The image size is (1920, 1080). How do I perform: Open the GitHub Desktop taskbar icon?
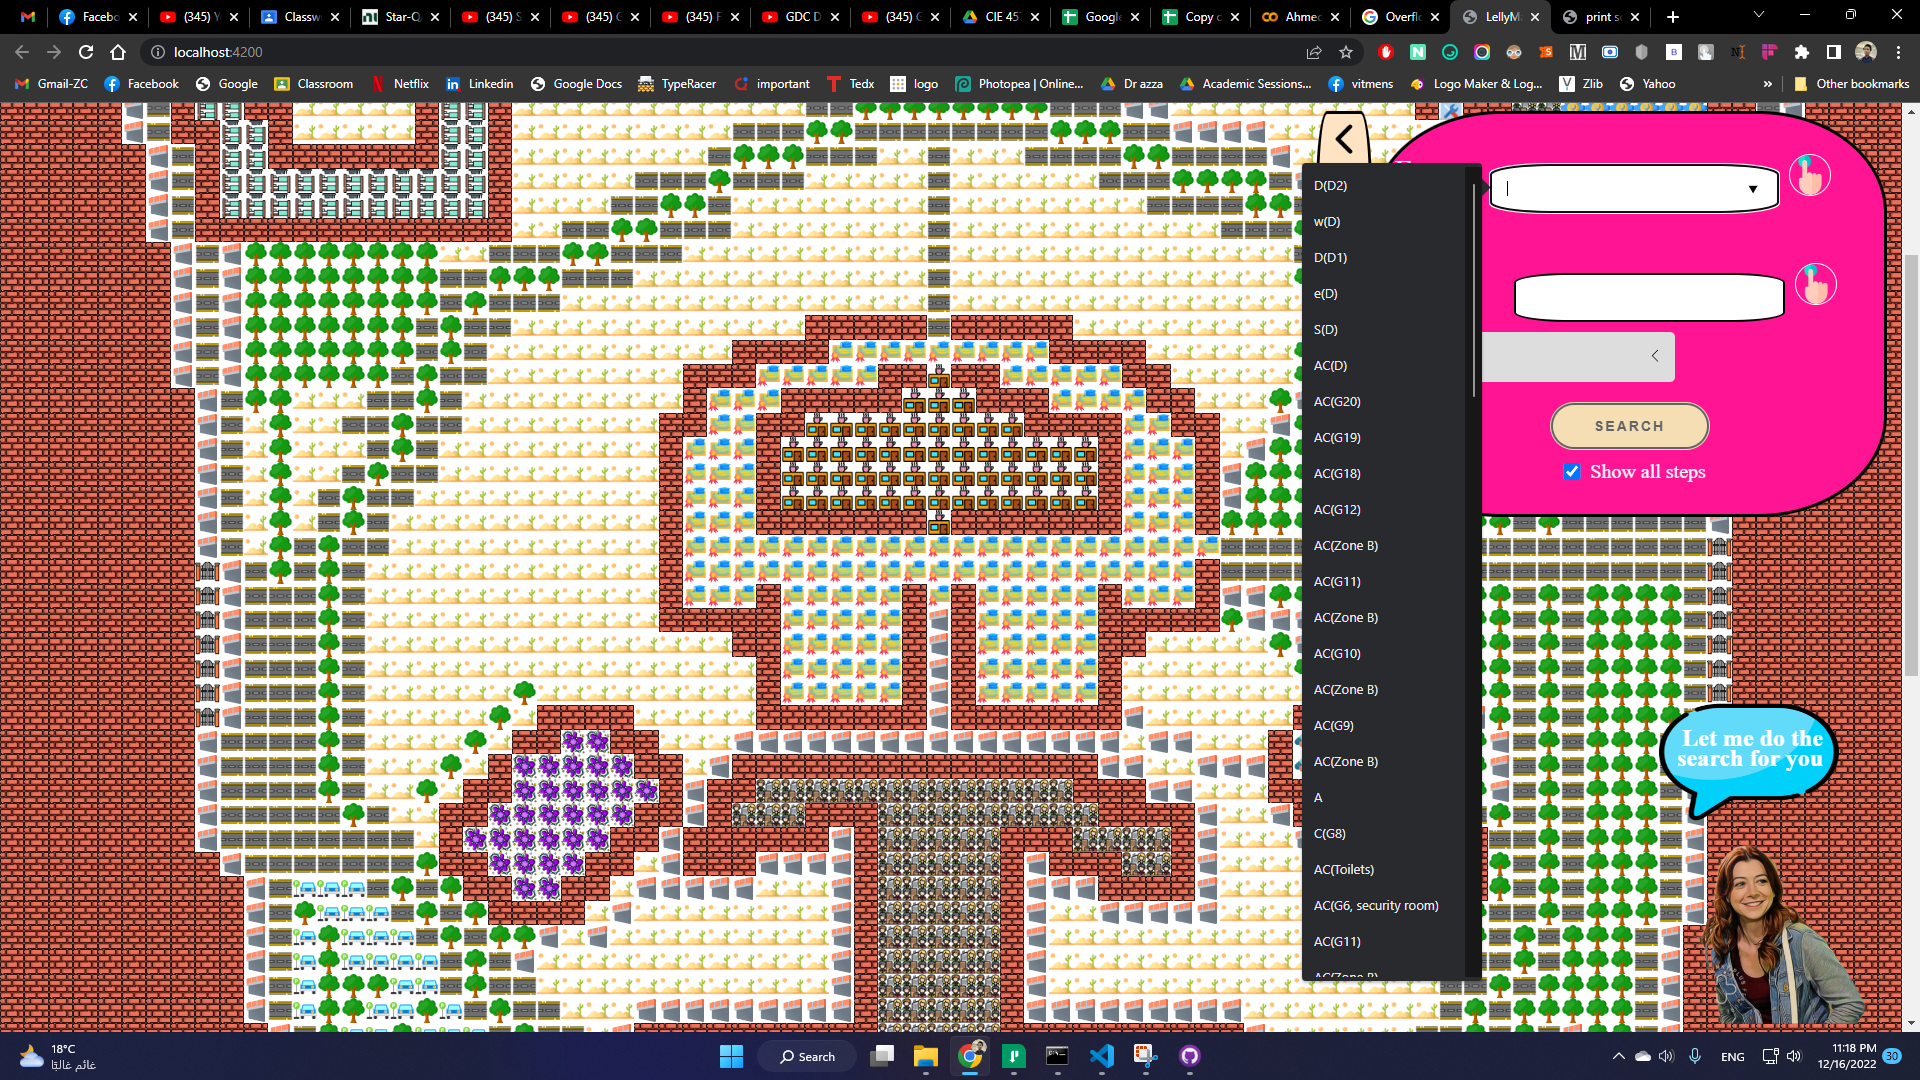point(1189,1056)
